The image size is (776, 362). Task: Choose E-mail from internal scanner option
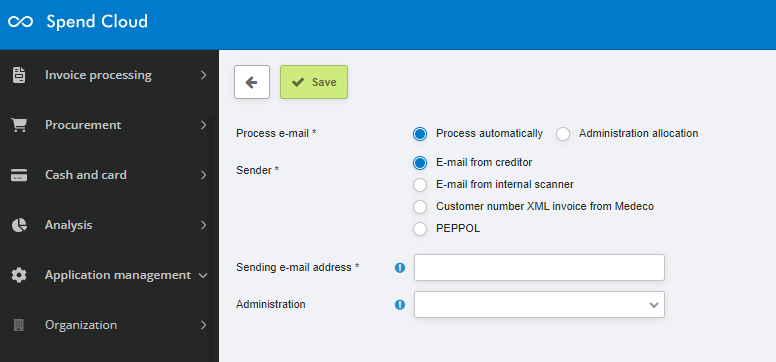tap(420, 185)
